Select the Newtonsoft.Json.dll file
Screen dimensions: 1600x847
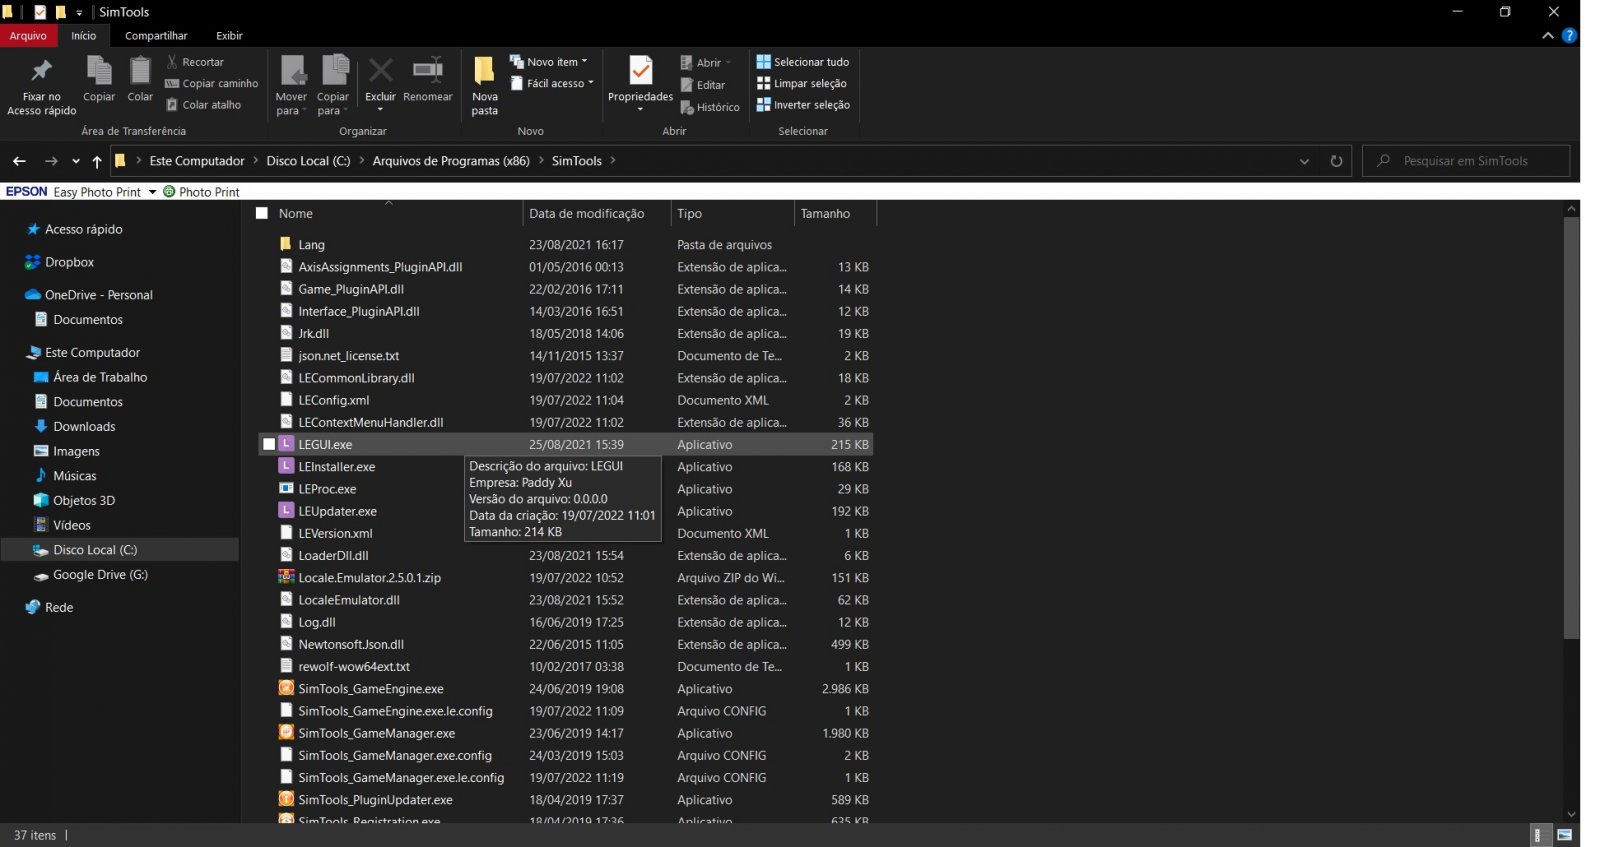351,645
